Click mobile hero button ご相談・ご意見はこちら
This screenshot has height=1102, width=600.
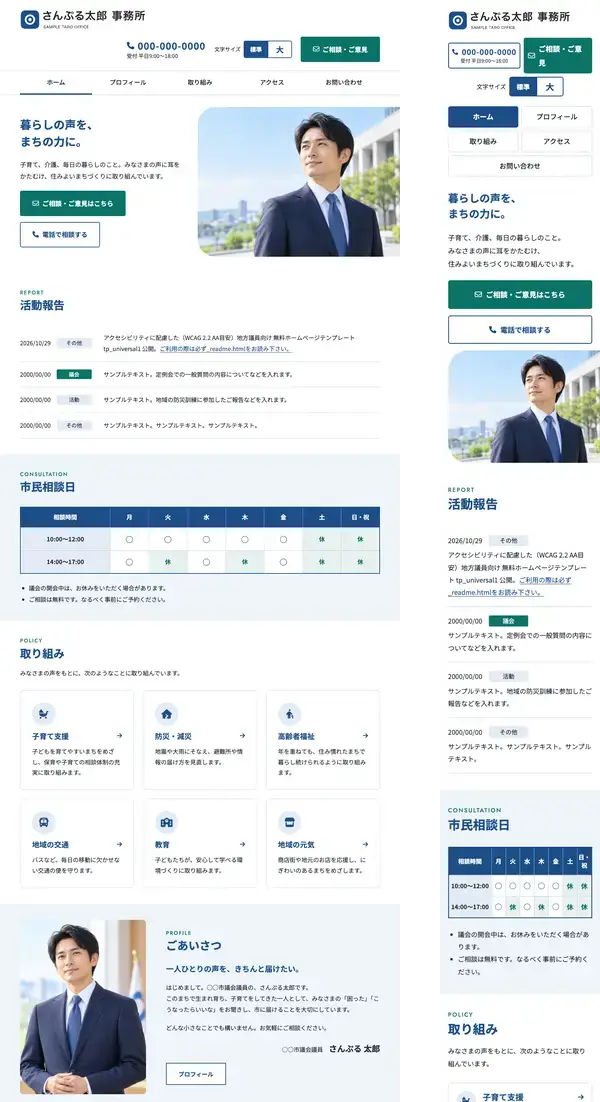click(x=520, y=294)
